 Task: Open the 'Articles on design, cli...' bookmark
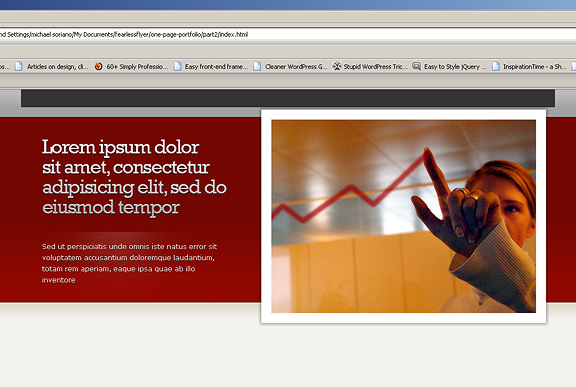pos(52,66)
